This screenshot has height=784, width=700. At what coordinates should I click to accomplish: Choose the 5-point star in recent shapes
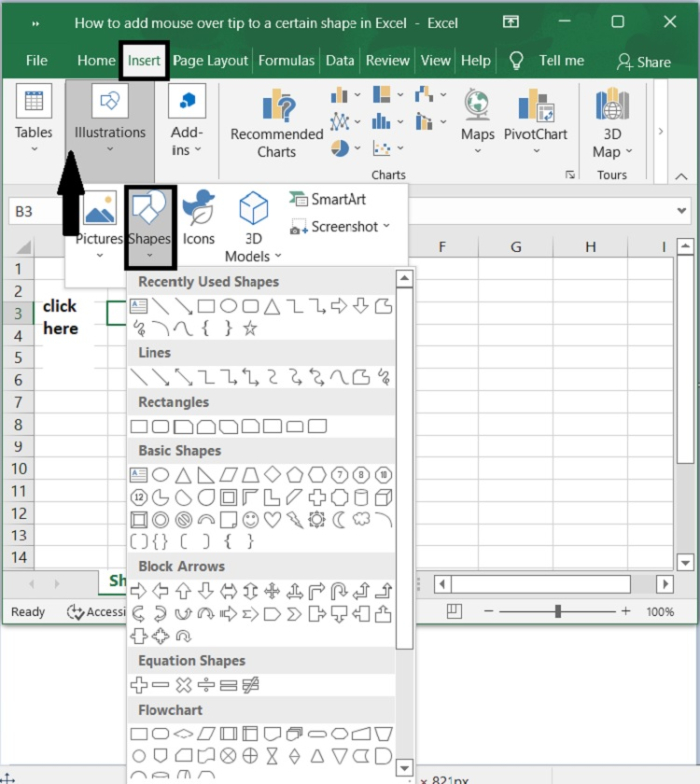[x=250, y=328]
